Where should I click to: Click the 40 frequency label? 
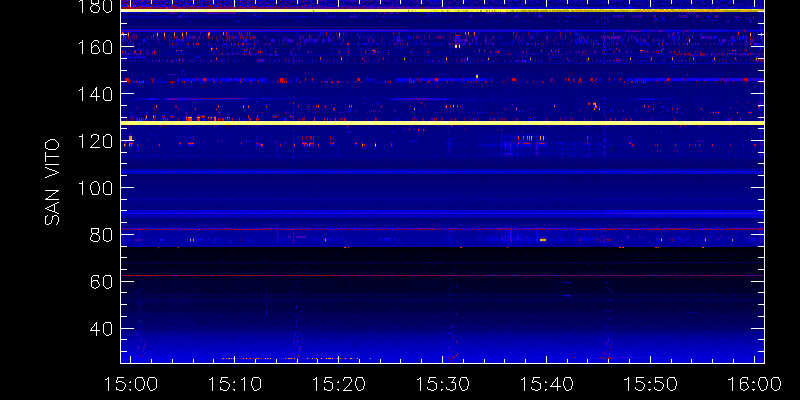coord(101,329)
